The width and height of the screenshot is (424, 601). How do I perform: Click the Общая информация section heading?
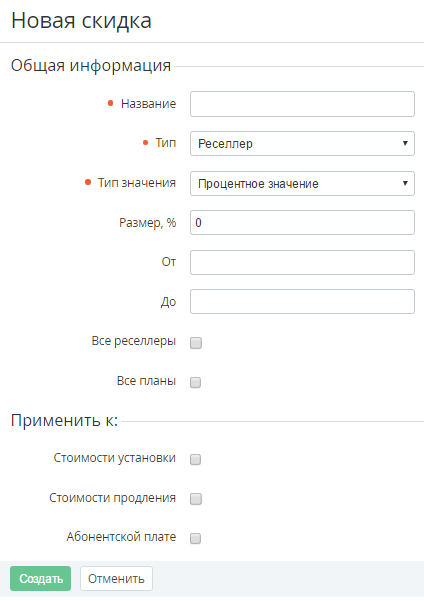tap(91, 66)
